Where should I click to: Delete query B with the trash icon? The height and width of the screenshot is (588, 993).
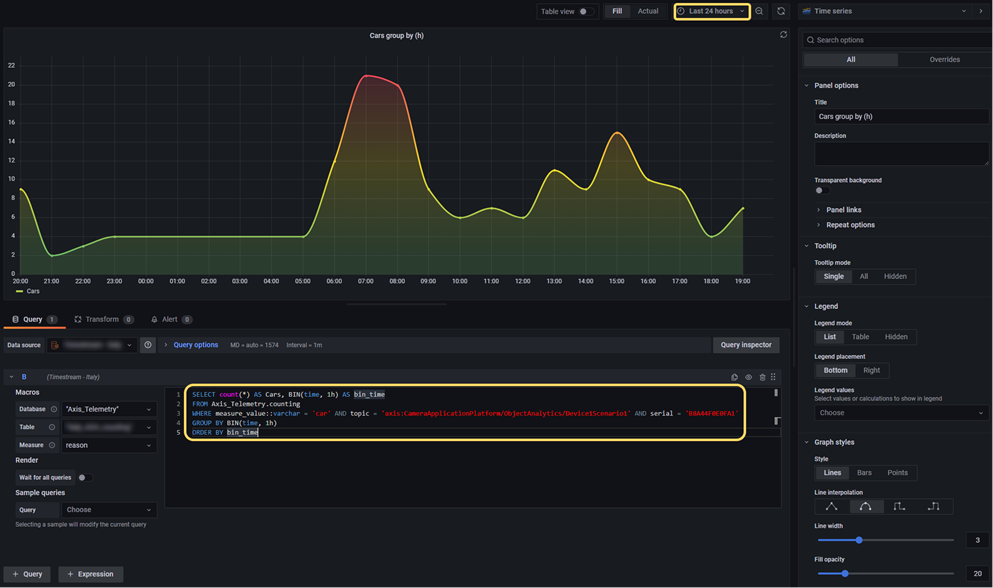tap(762, 377)
